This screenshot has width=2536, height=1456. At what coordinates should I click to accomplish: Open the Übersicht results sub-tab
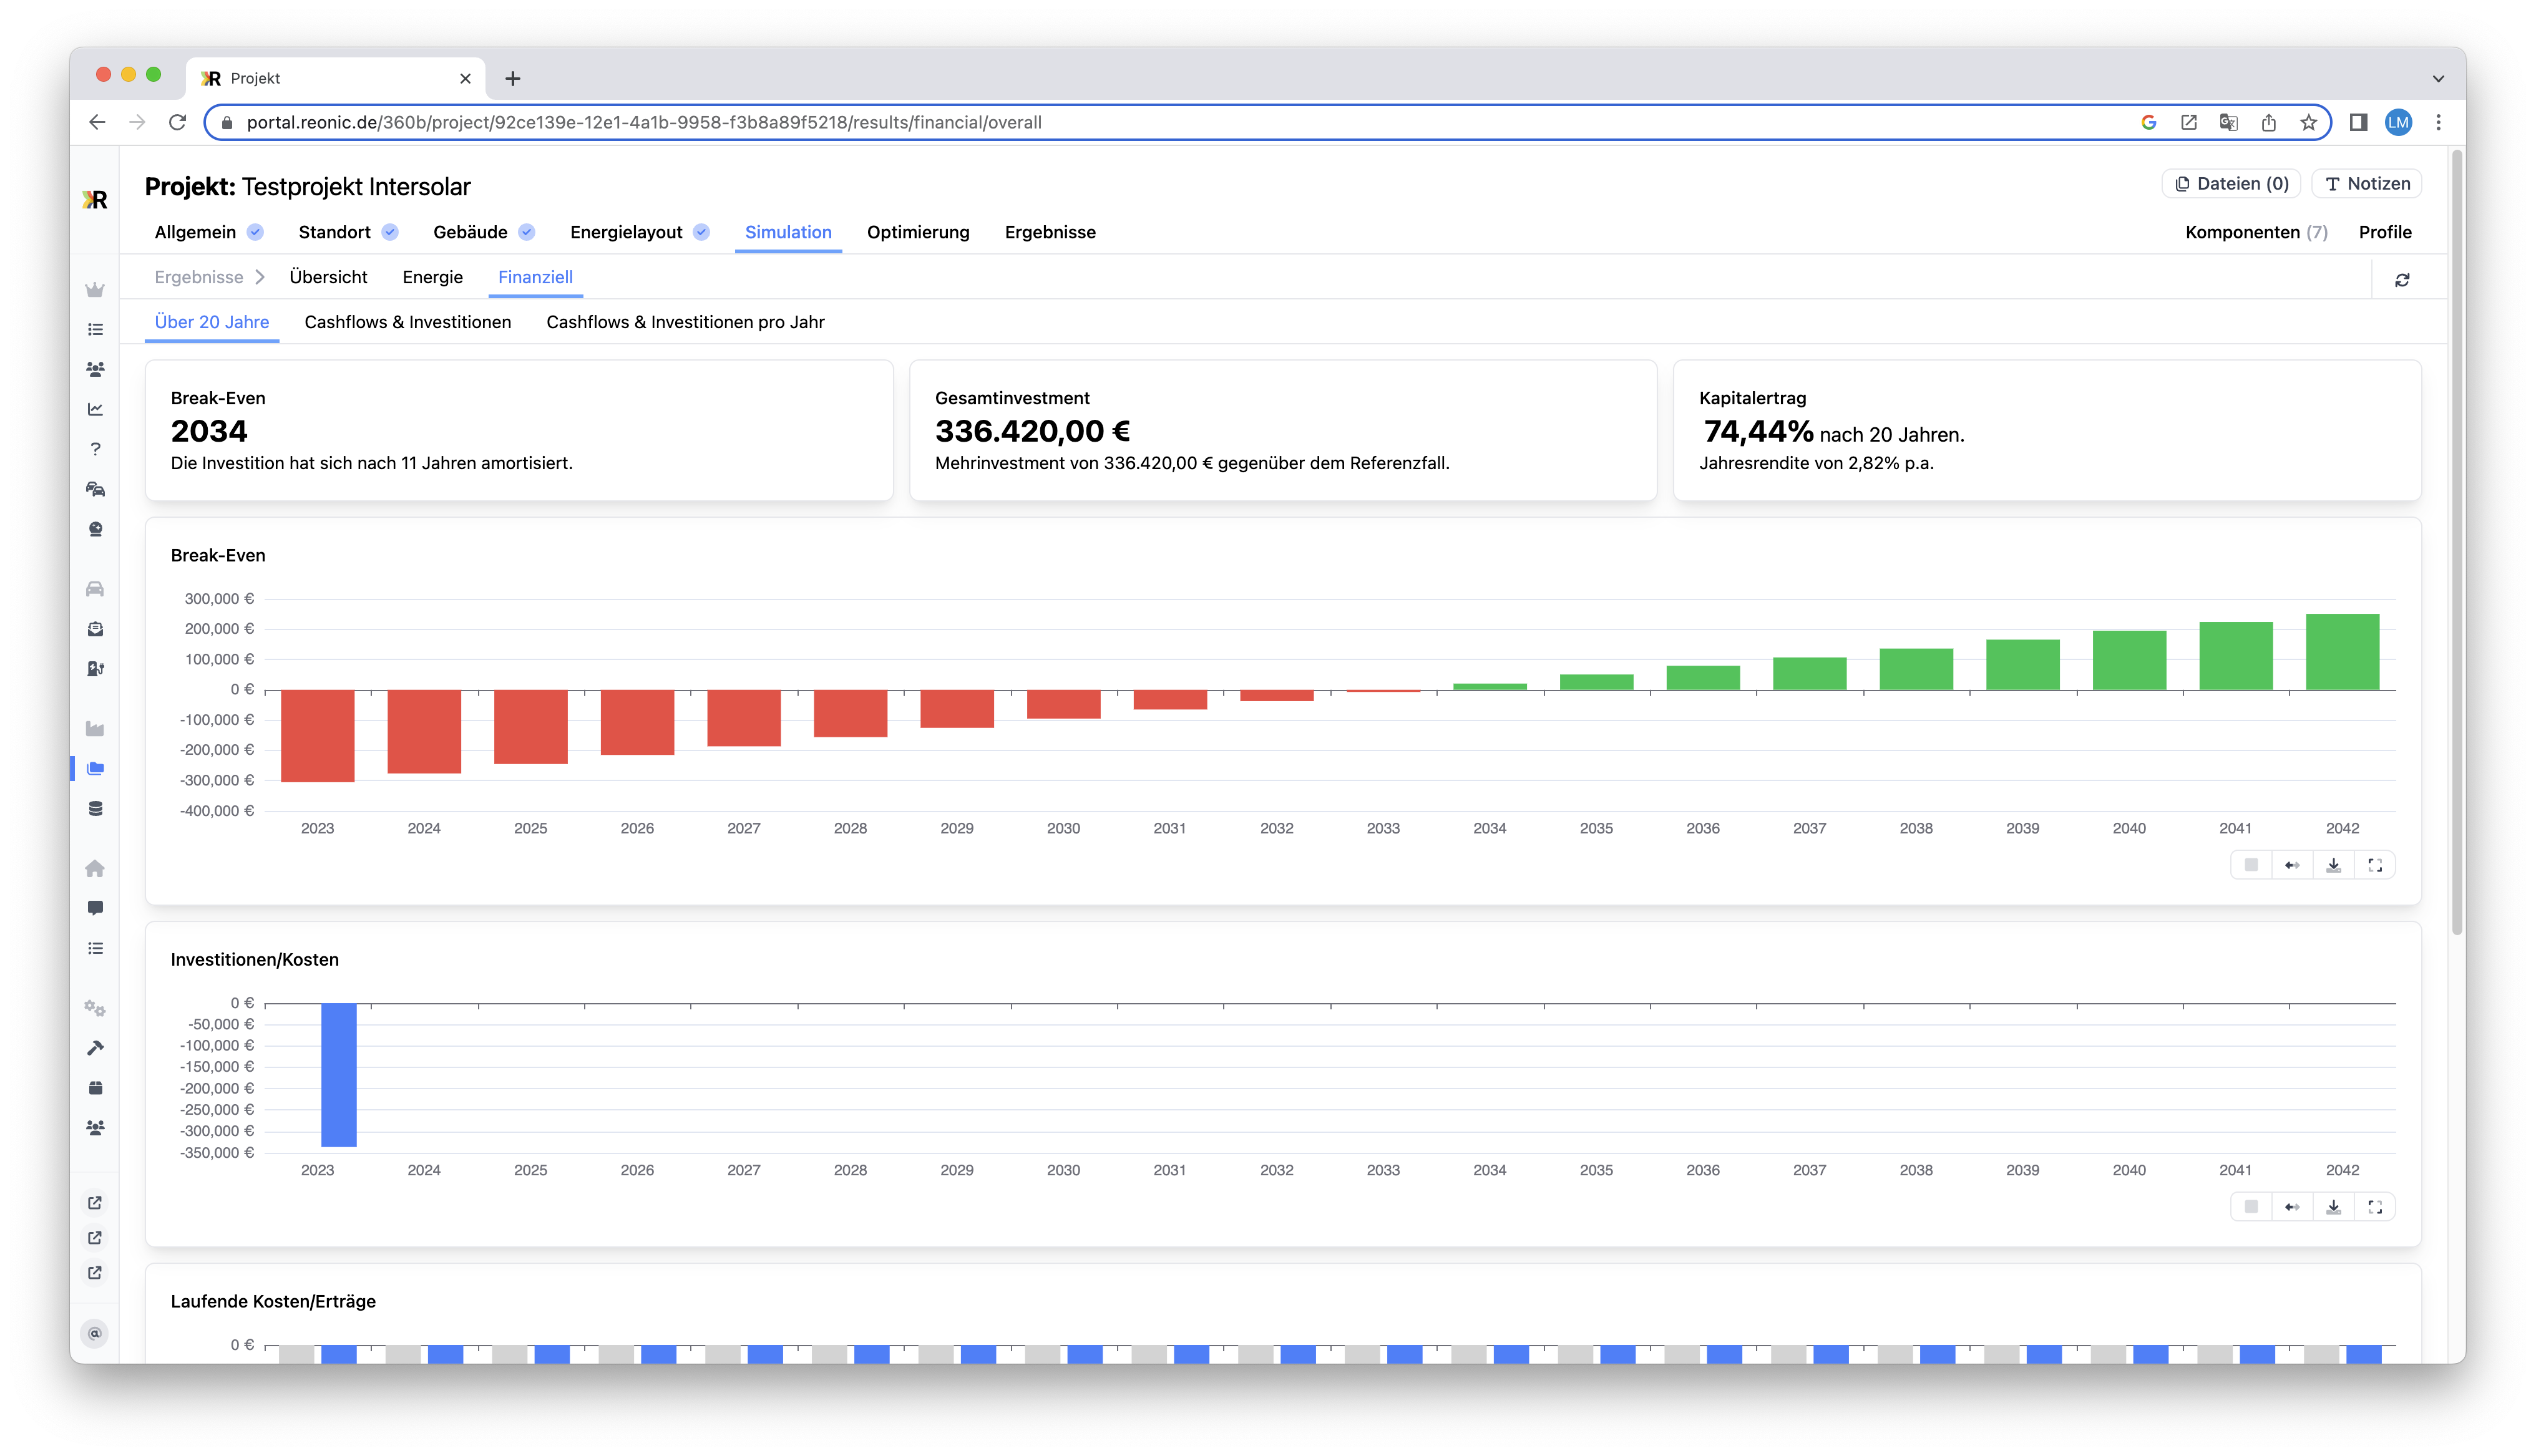tap(328, 277)
